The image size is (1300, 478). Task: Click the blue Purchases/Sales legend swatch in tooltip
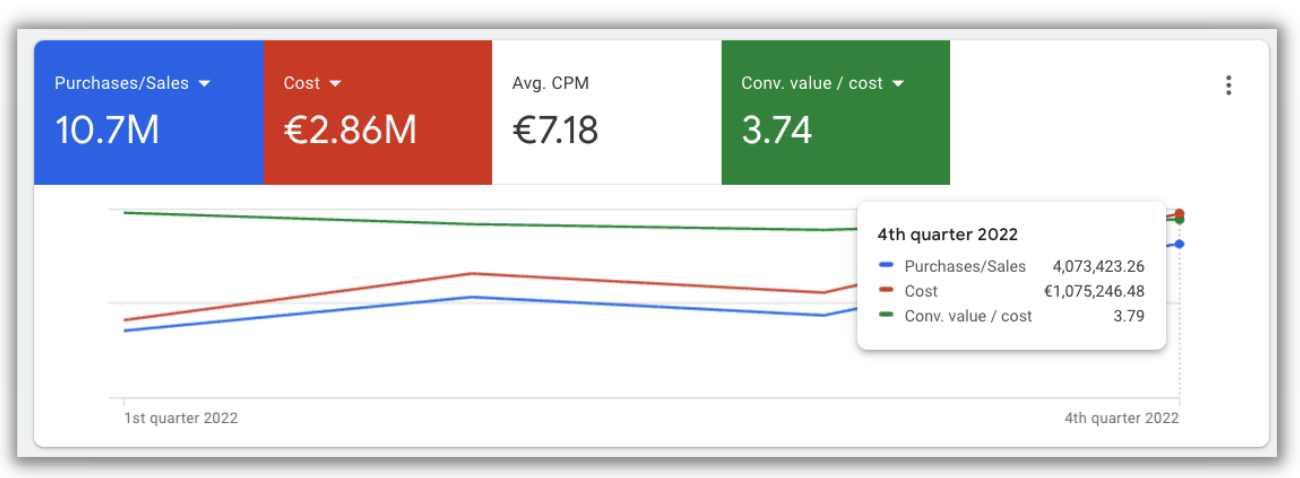click(885, 266)
